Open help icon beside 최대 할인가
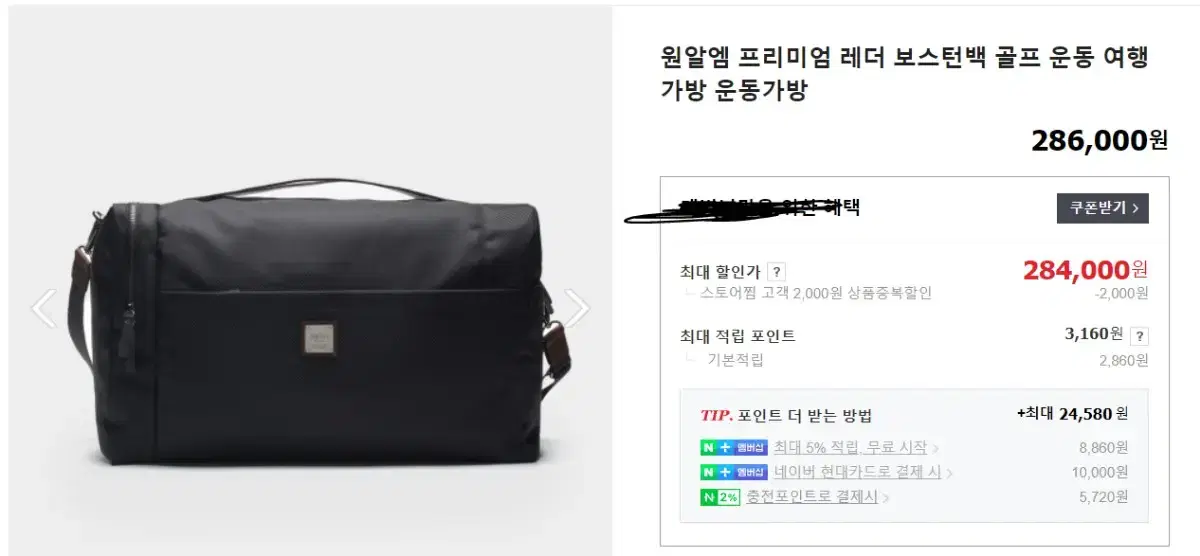 pos(777,272)
